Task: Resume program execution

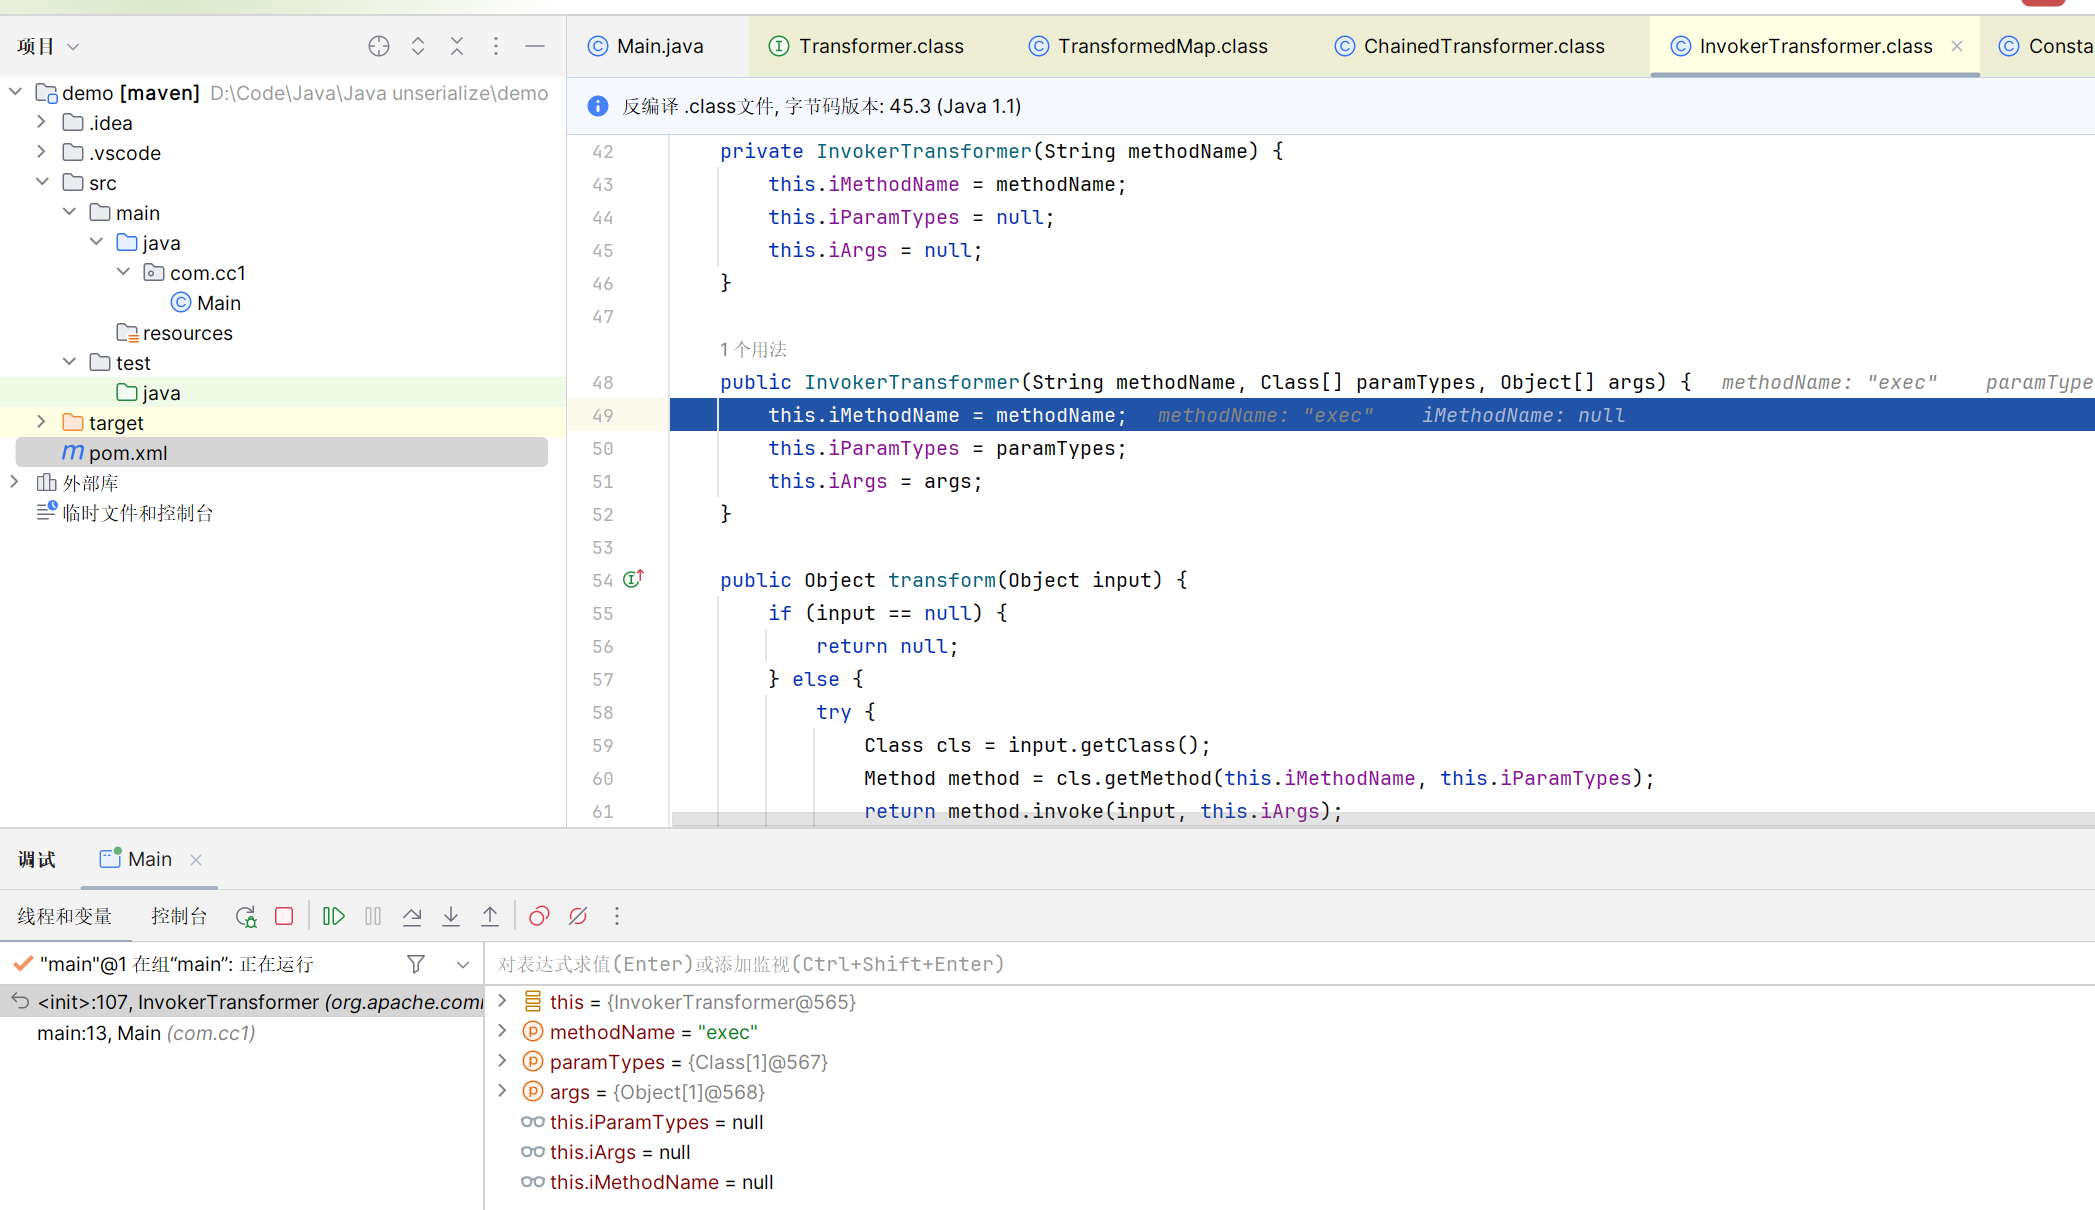Action: tap(334, 916)
